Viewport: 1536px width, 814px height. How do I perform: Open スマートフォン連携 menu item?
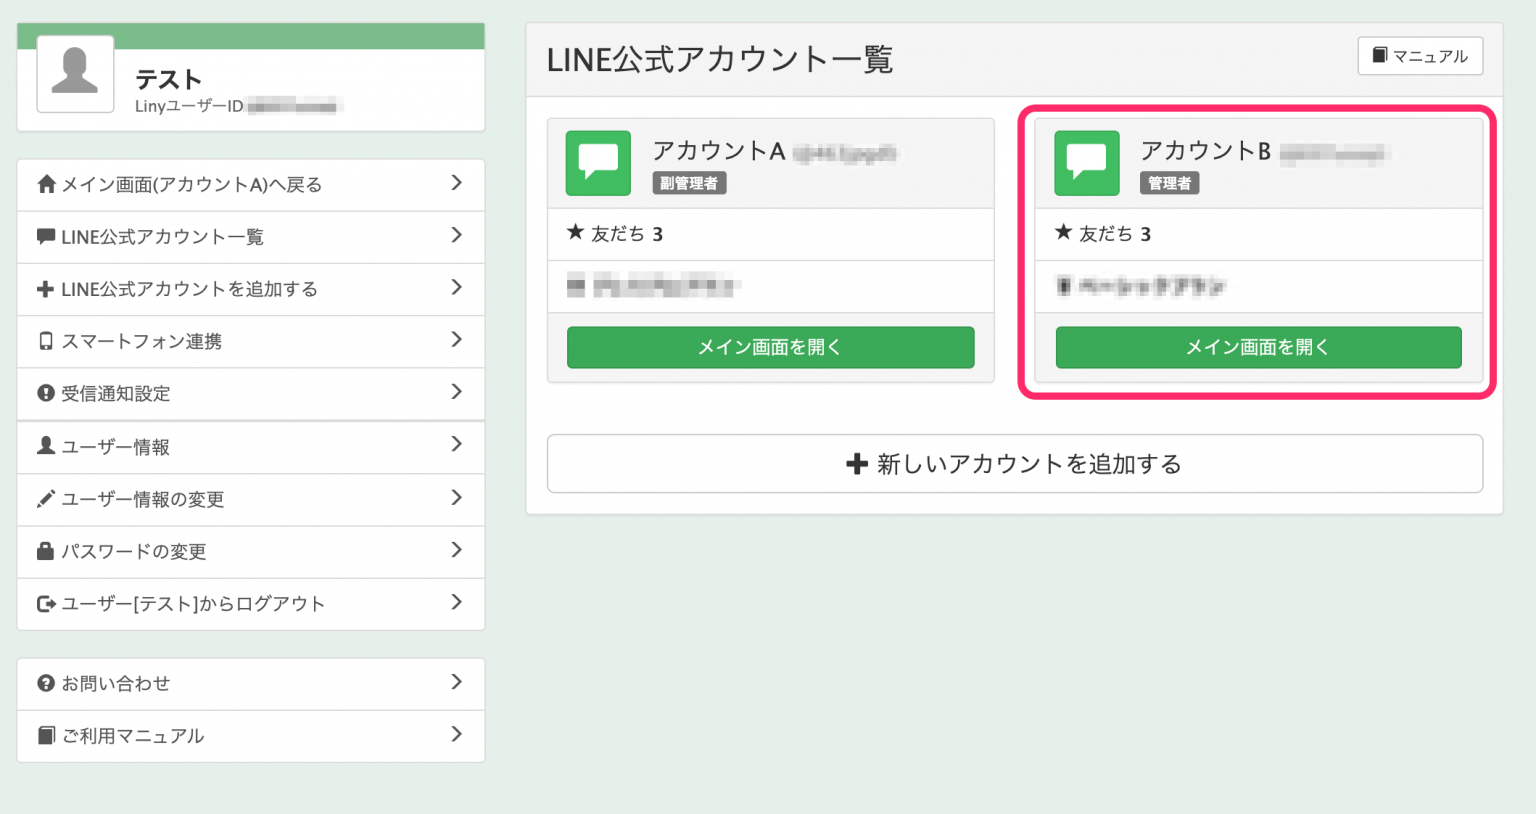click(251, 341)
